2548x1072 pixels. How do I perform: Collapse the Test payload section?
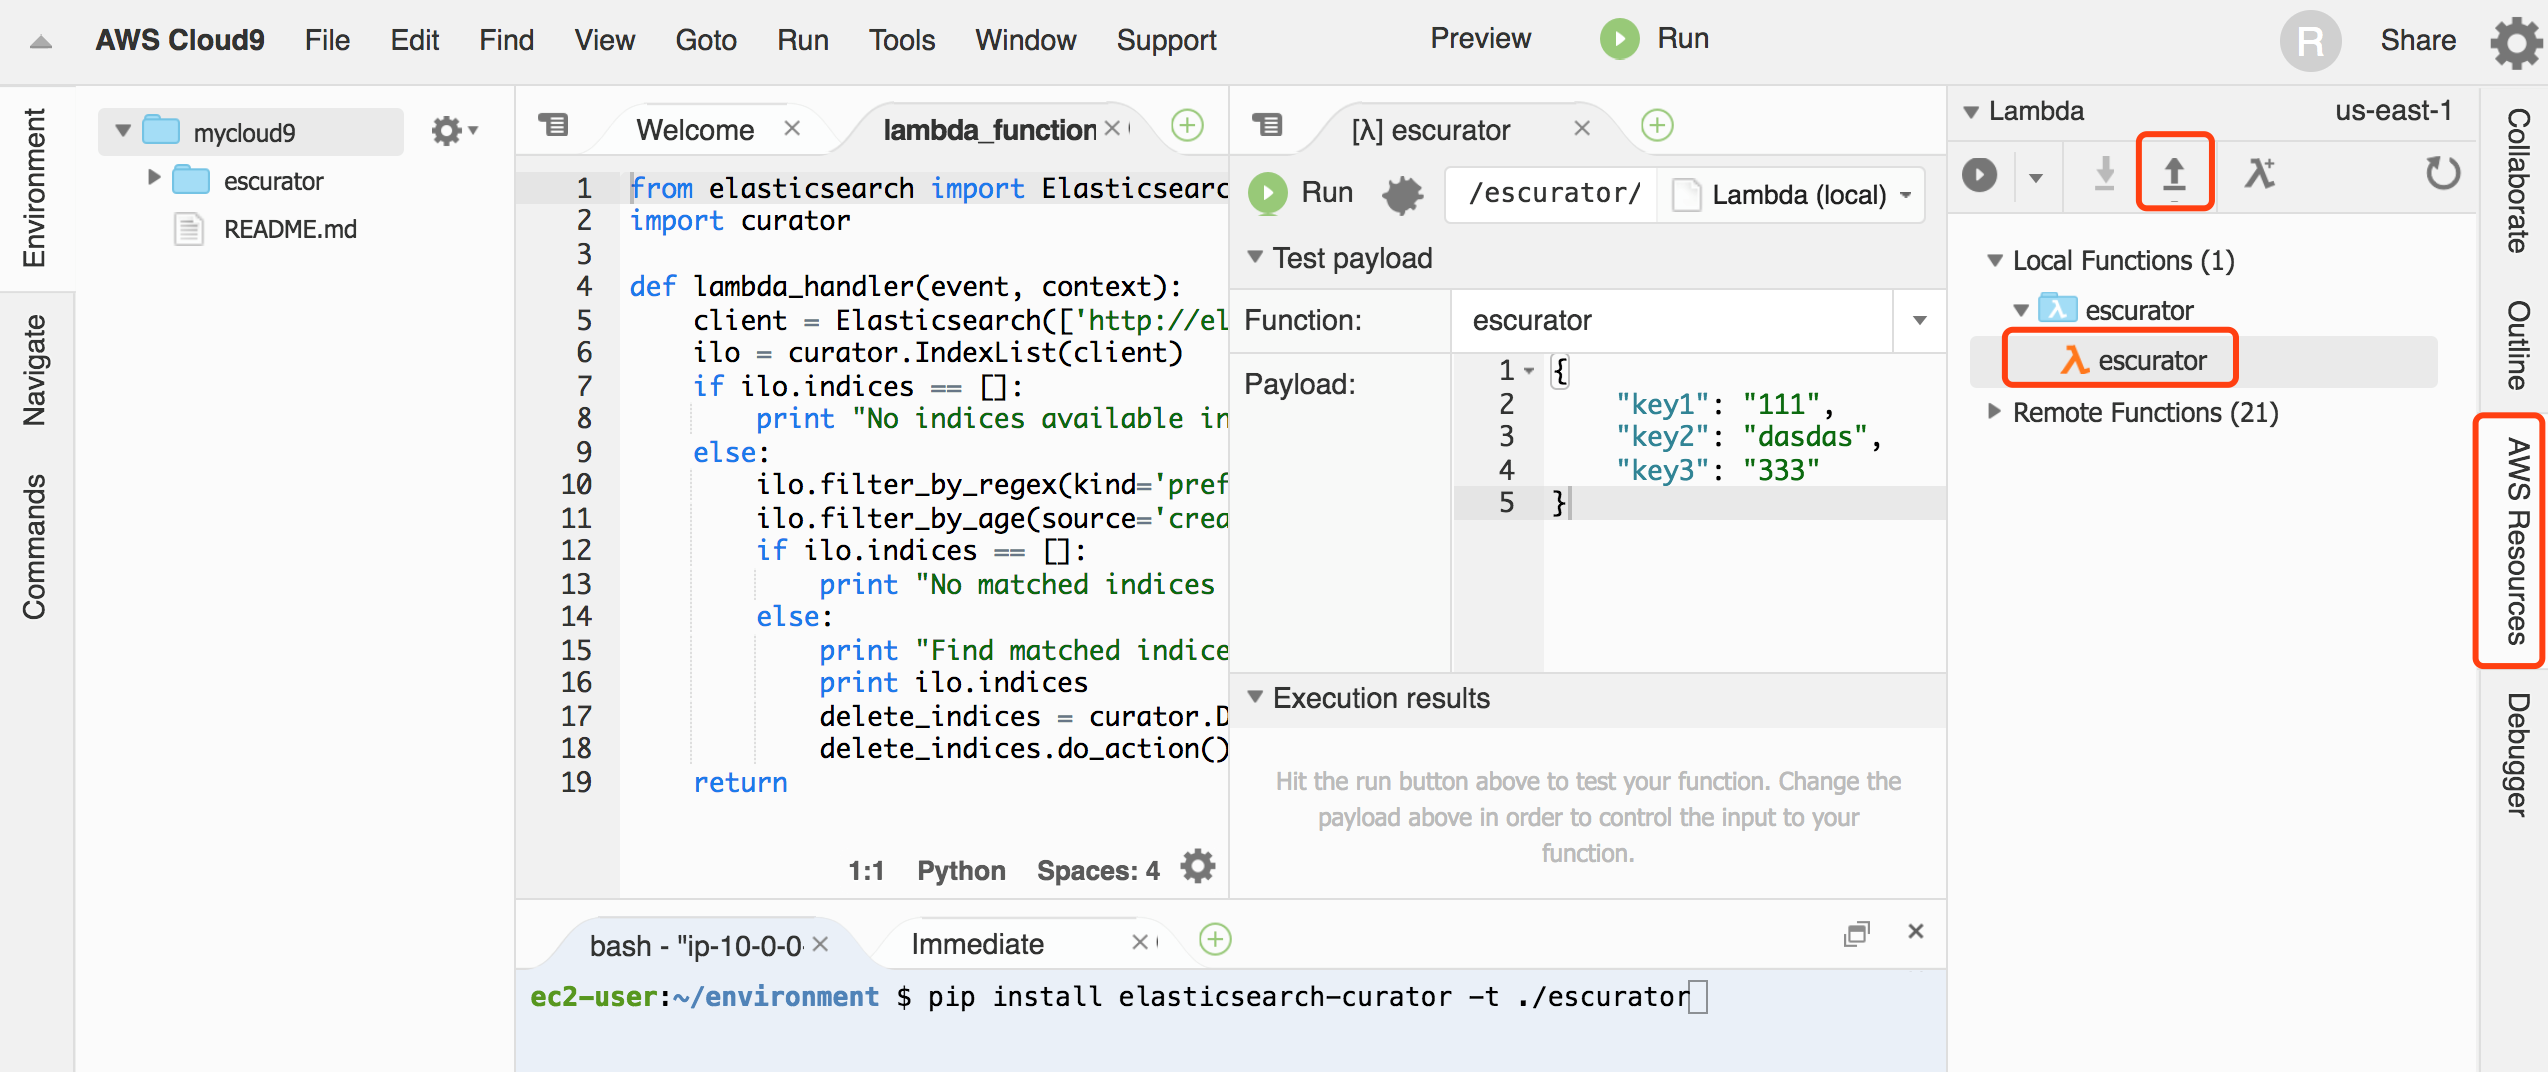pos(1255,257)
